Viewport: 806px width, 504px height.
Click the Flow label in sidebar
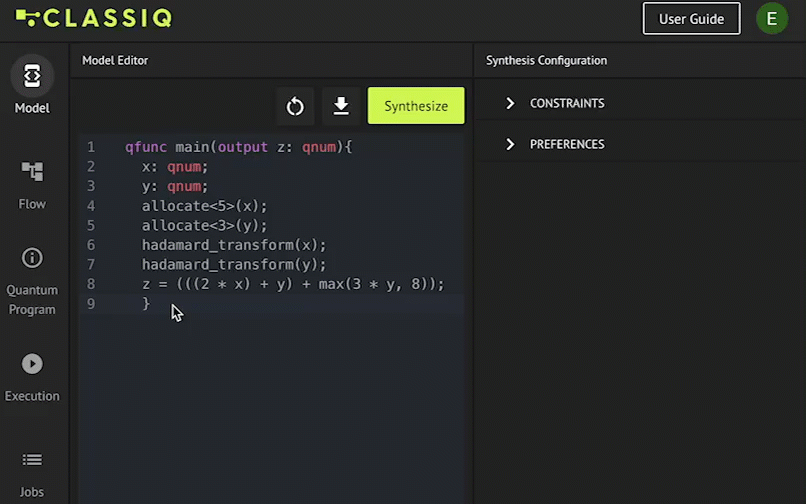(32, 204)
